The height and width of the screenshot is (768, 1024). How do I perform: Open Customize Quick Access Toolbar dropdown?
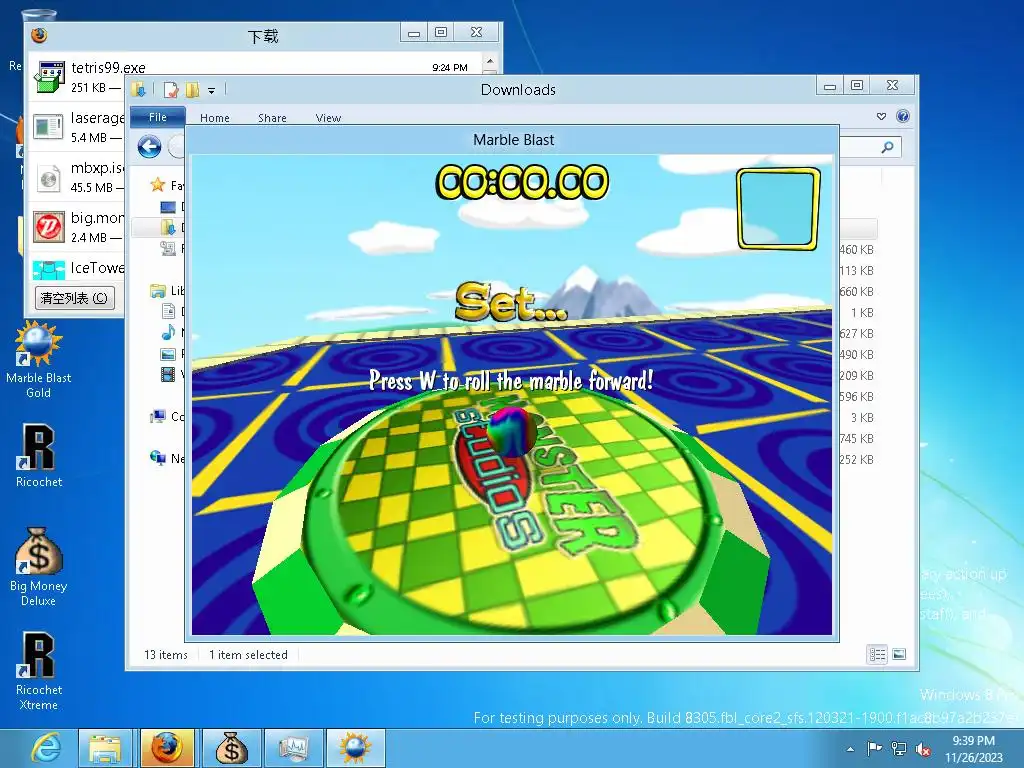tap(212, 91)
